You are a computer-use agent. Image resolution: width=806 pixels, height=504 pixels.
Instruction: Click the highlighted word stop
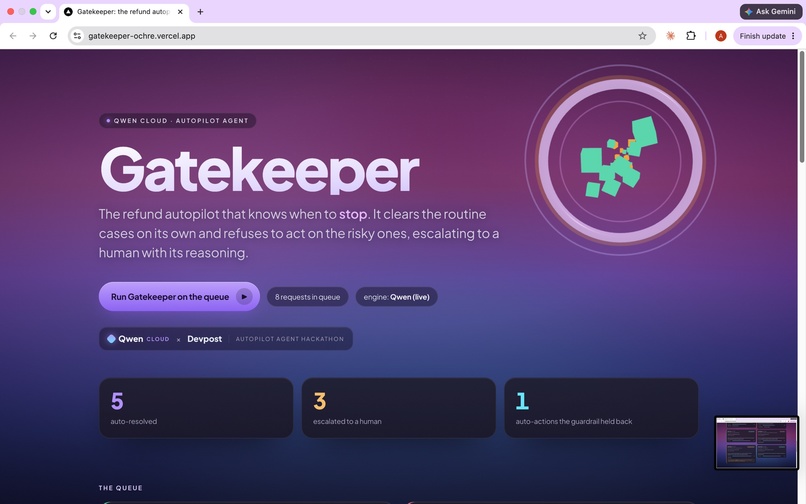coord(353,214)
